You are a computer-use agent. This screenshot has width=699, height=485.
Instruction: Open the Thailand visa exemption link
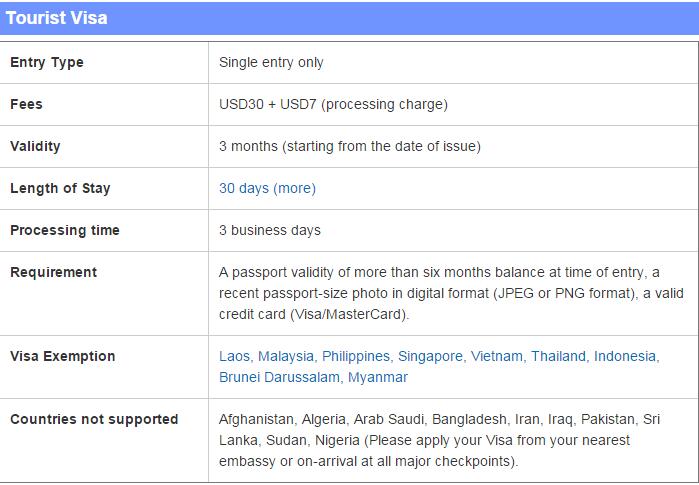(x=558, y=356)
